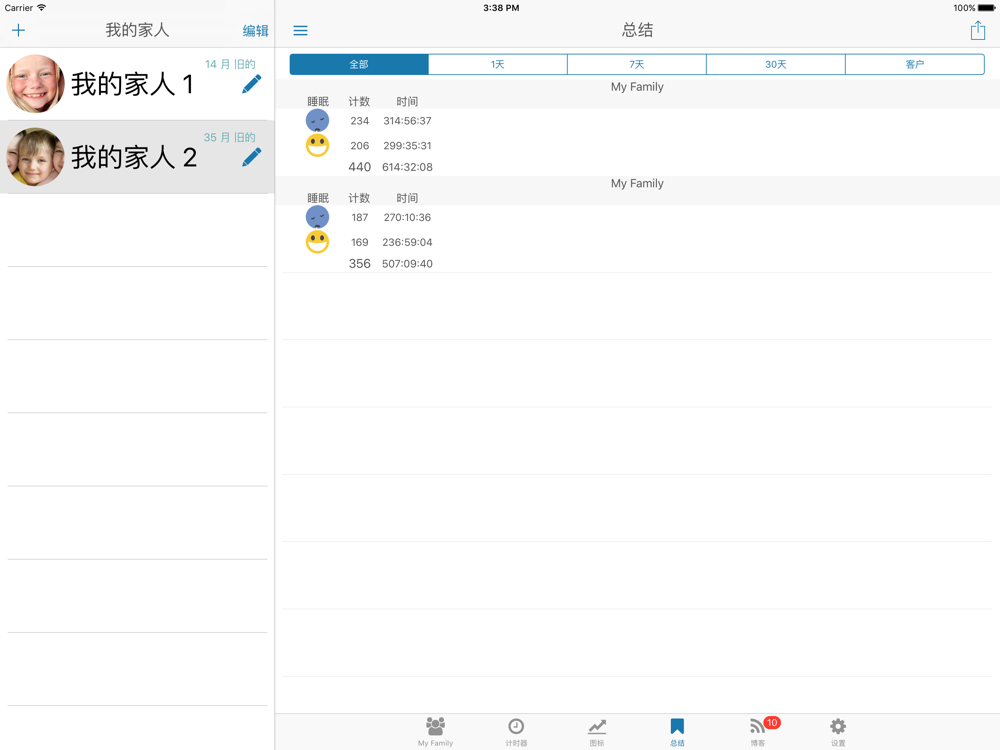Tap the 编辑 edit button
Image resolution: width=1000 pixels, height=750 pixels.
click(255, 31)
